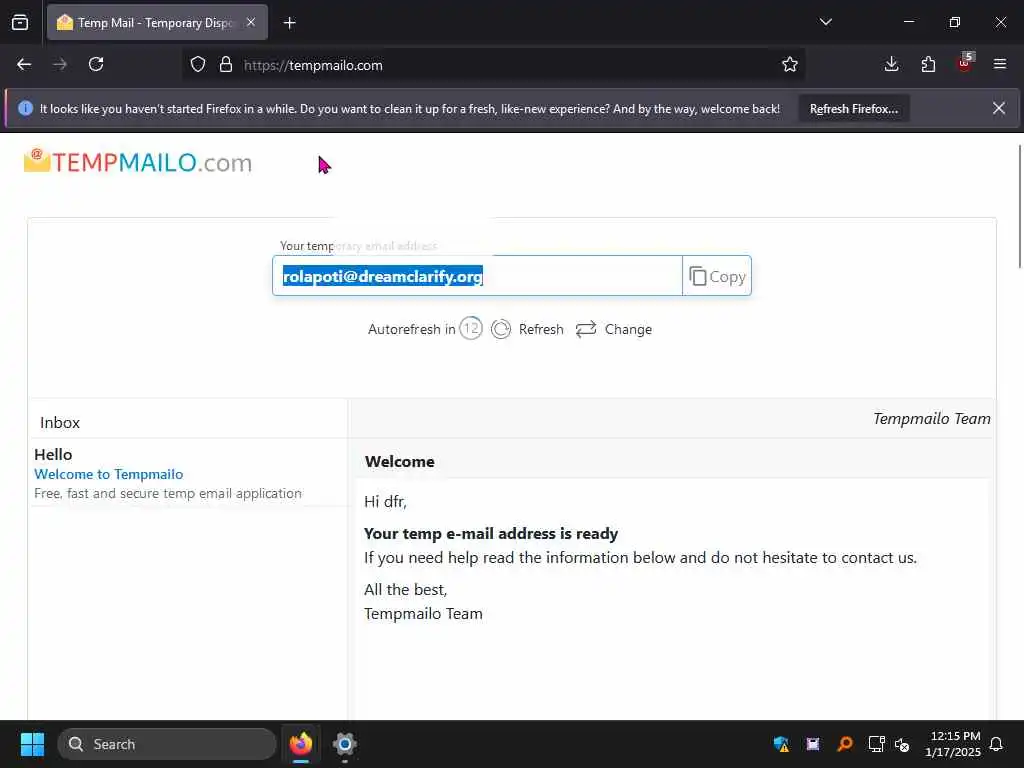Open network status tray icon
Screen dimensions: 1024x768
[876, 744]
